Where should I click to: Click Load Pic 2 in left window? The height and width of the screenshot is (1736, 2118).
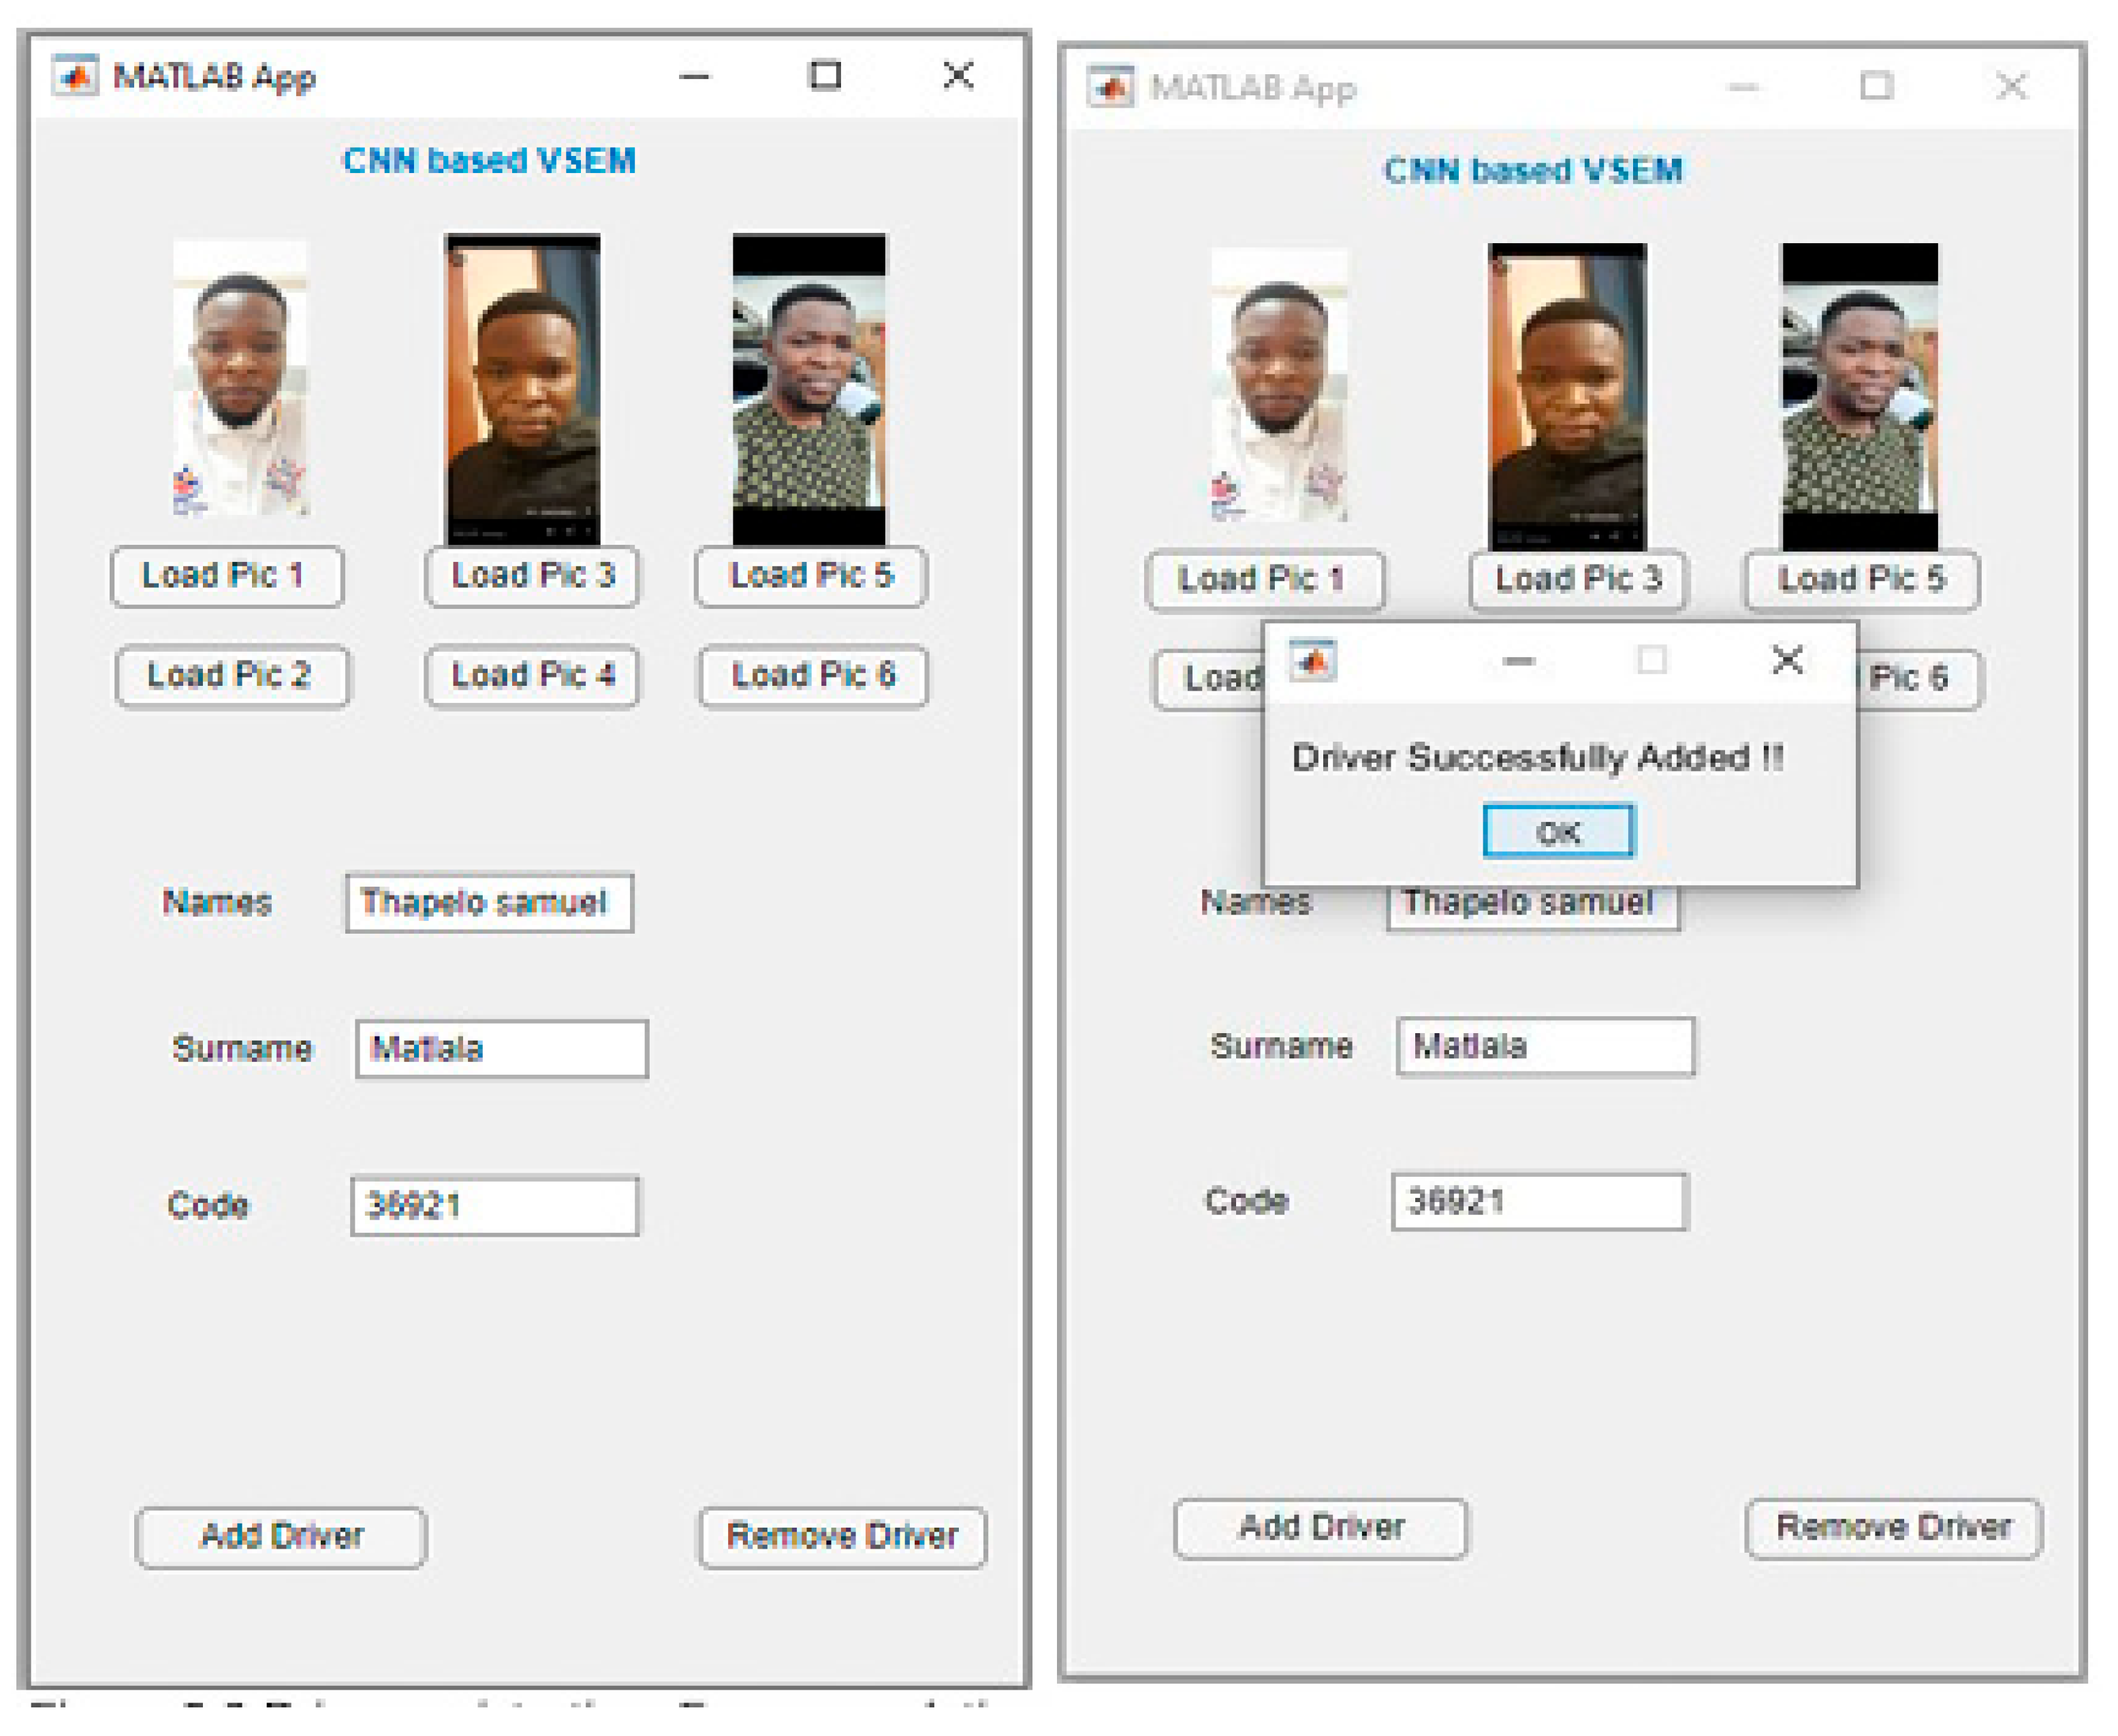[x=232, y=676]
